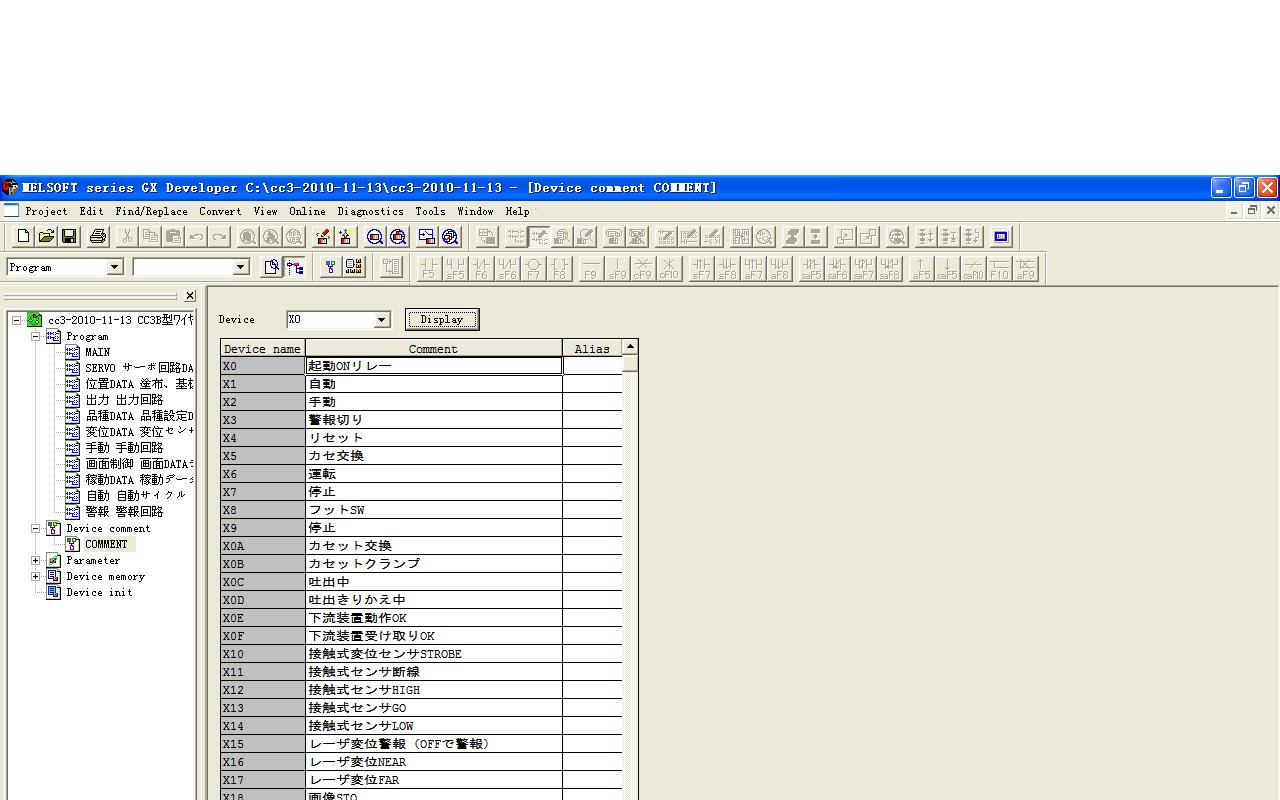Open the Program type dropdown
Image resolution: width=1280 pixels, height=800 pixels.
pyautogui.click(x=114, y=267)
